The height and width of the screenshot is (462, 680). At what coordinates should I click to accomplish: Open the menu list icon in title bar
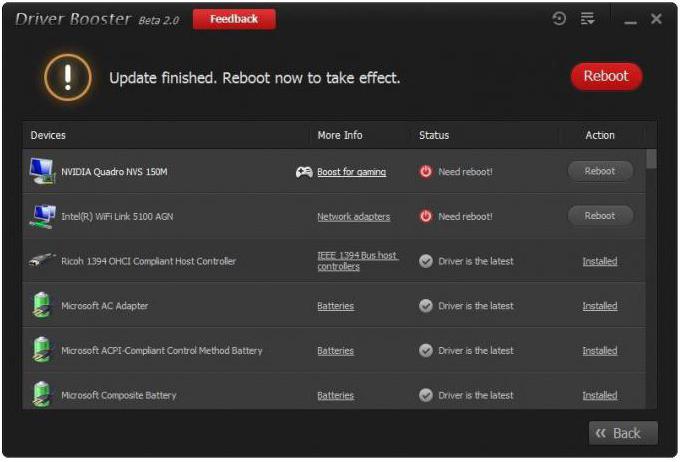click(x=588, y=19)
